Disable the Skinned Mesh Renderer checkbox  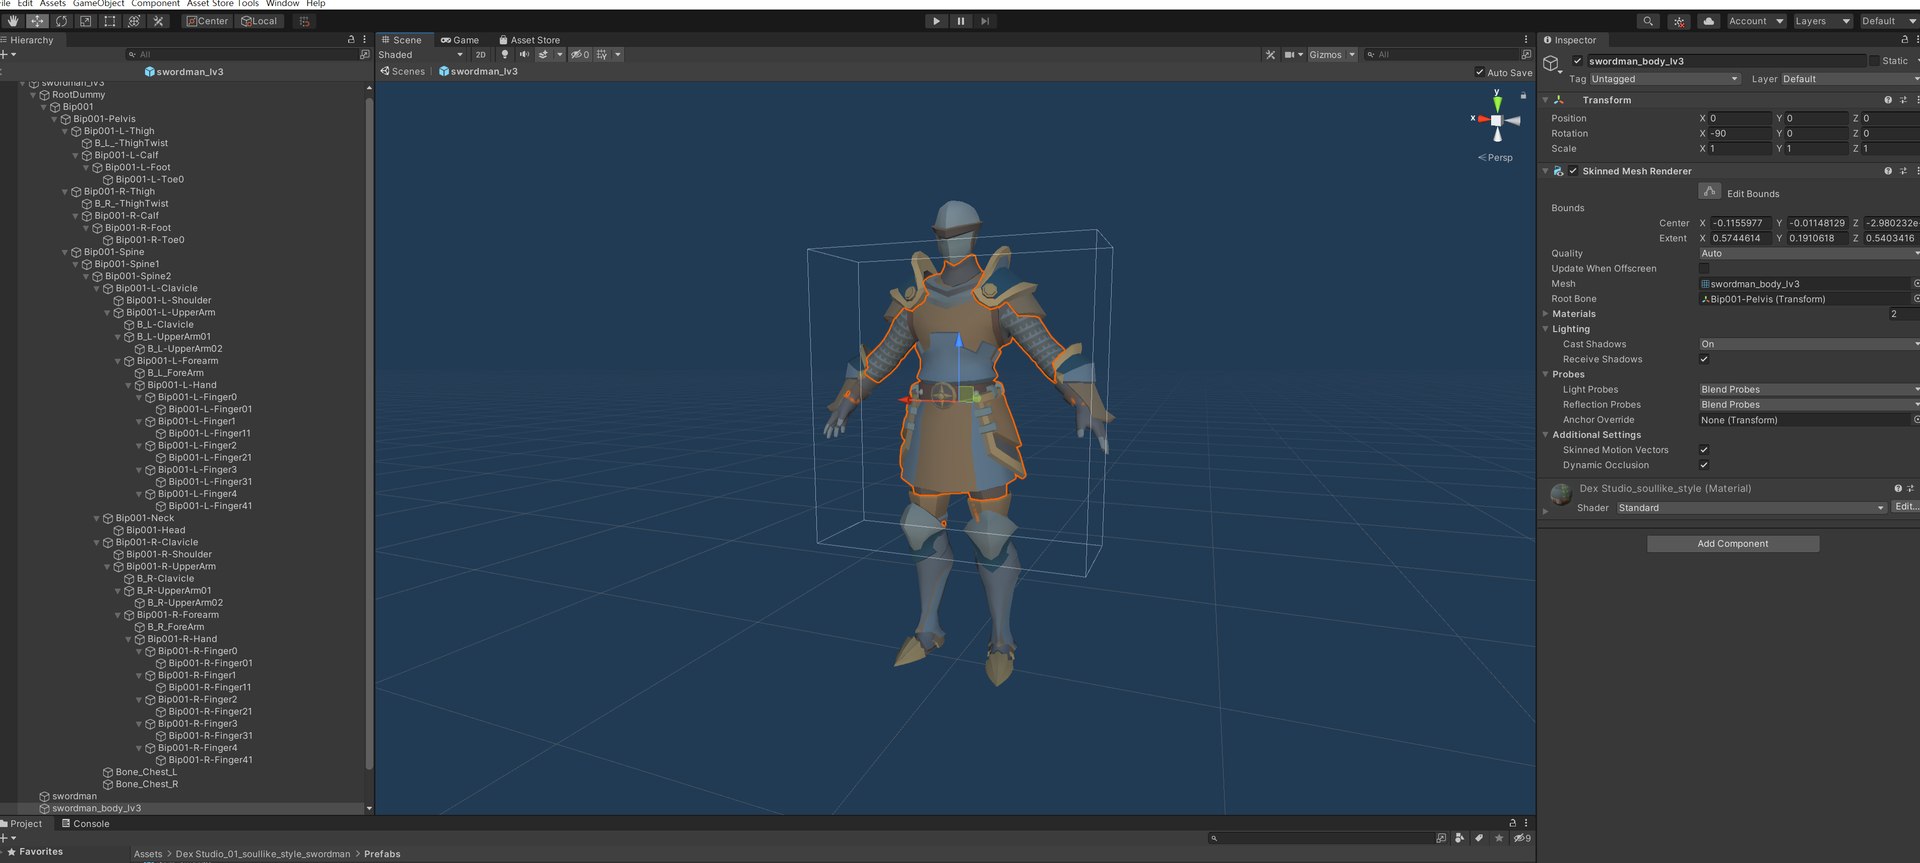click(1573, 171)
